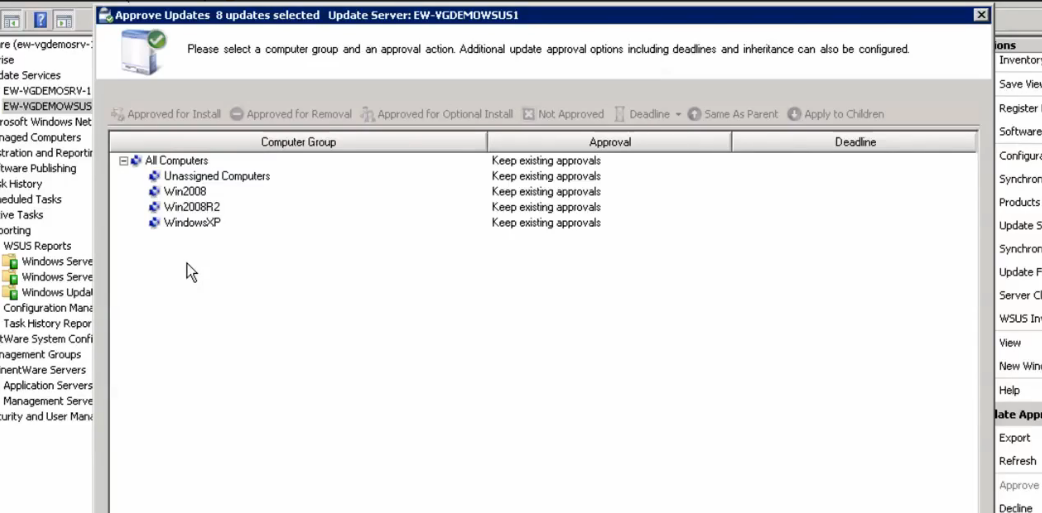
Task: Click the Approve Updates dialog title icon
Action: click(105, 15)
